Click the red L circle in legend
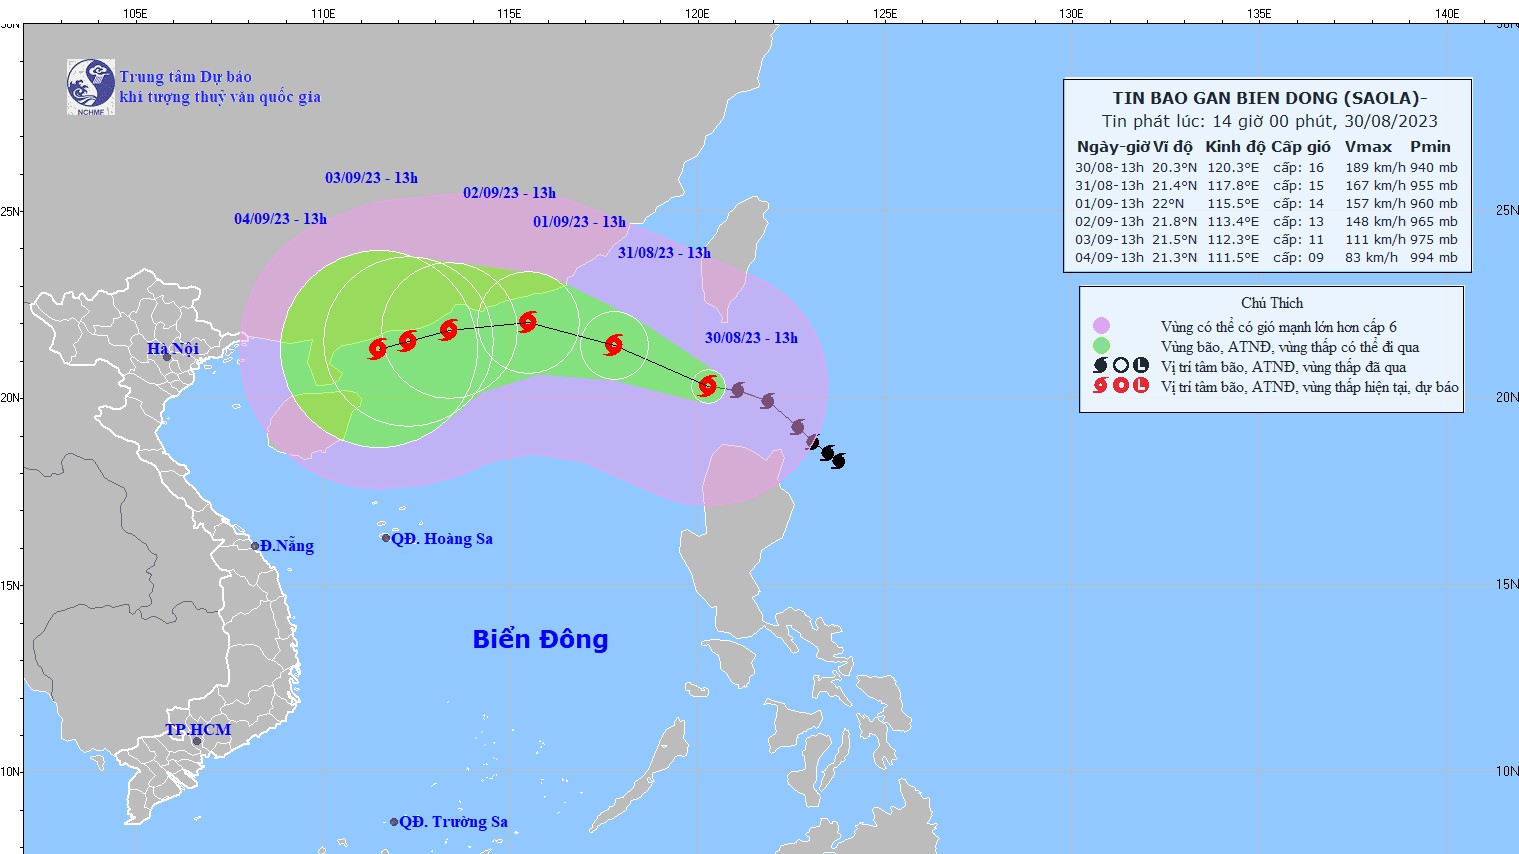Viewport: 1519px width, 854px height. pos(1141,386)
